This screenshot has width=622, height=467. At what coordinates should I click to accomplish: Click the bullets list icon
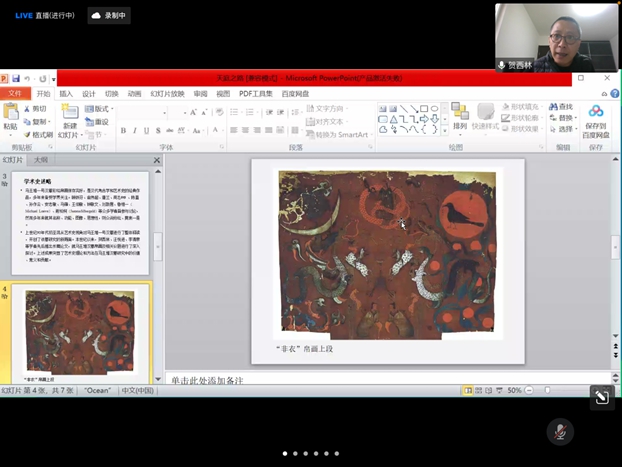pos(234,112)
